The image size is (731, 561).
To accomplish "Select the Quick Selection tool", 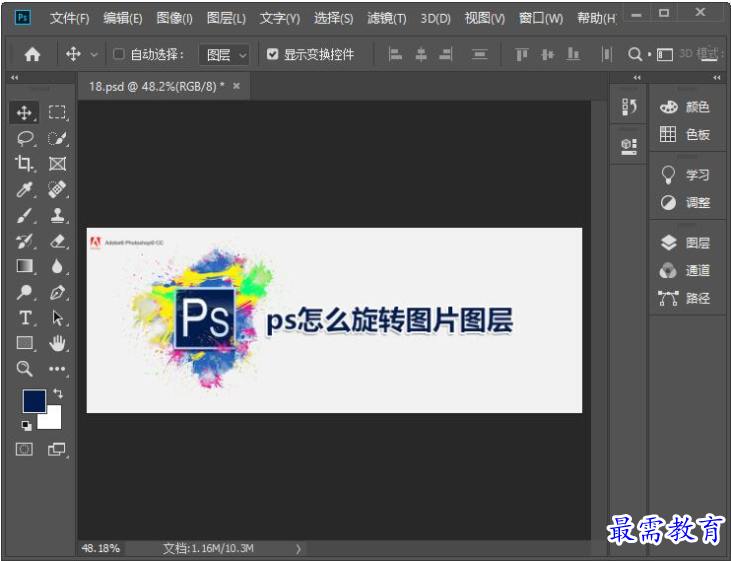I will pos(57,139).
